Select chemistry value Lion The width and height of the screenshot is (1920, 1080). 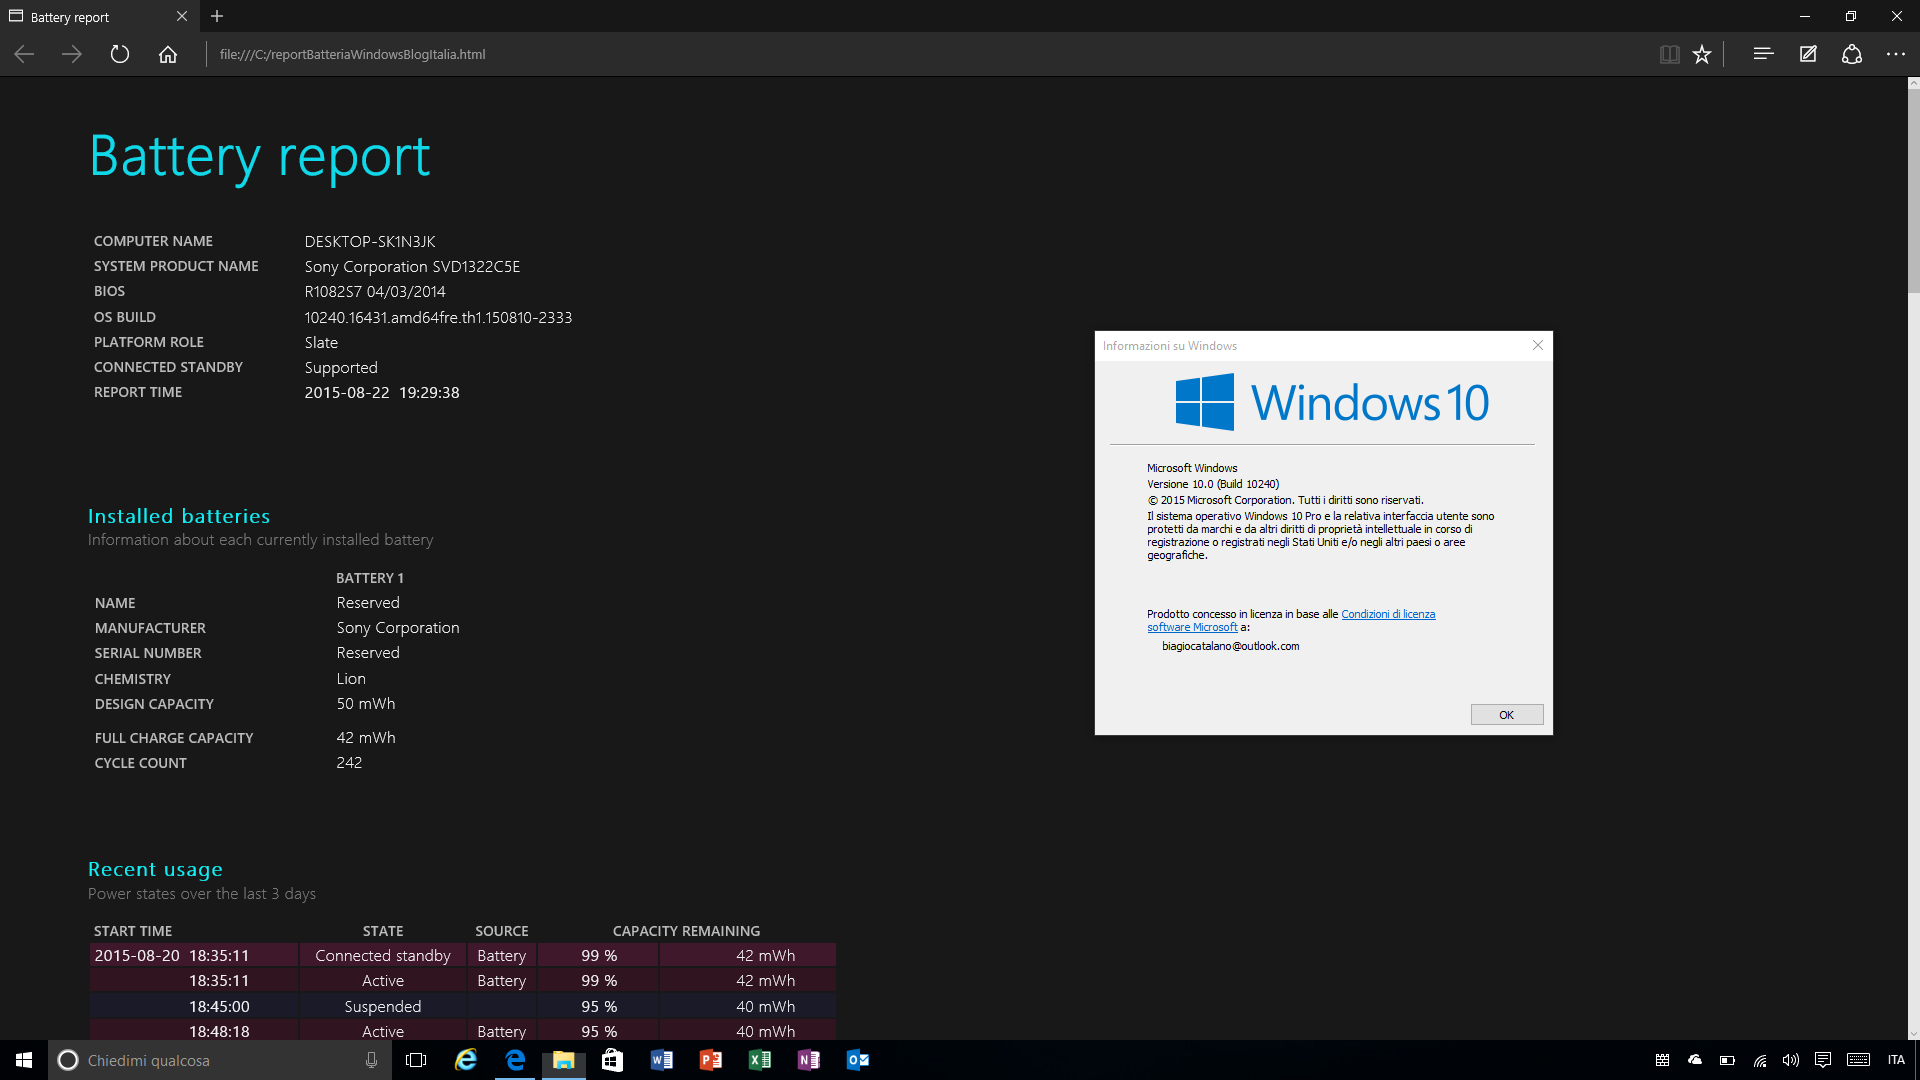(351, 678)
